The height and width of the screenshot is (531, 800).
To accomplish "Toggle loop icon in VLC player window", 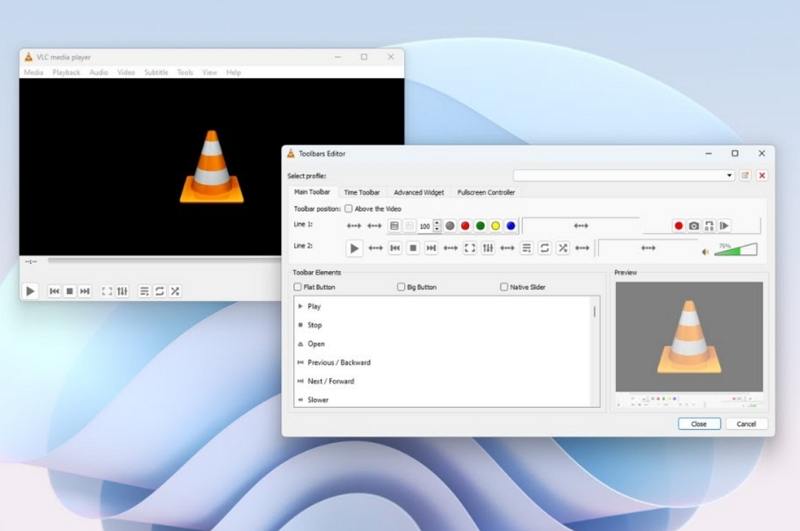I will pos(160,291).
